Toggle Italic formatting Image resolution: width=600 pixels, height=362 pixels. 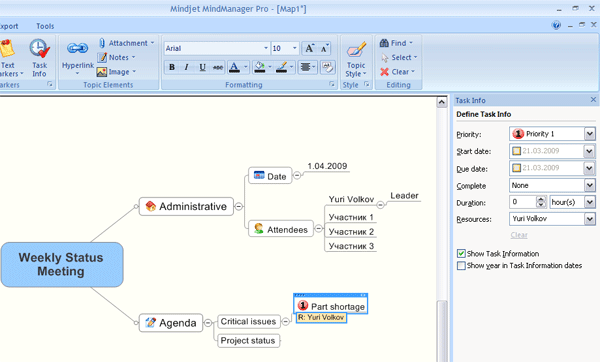pos(186,67)
